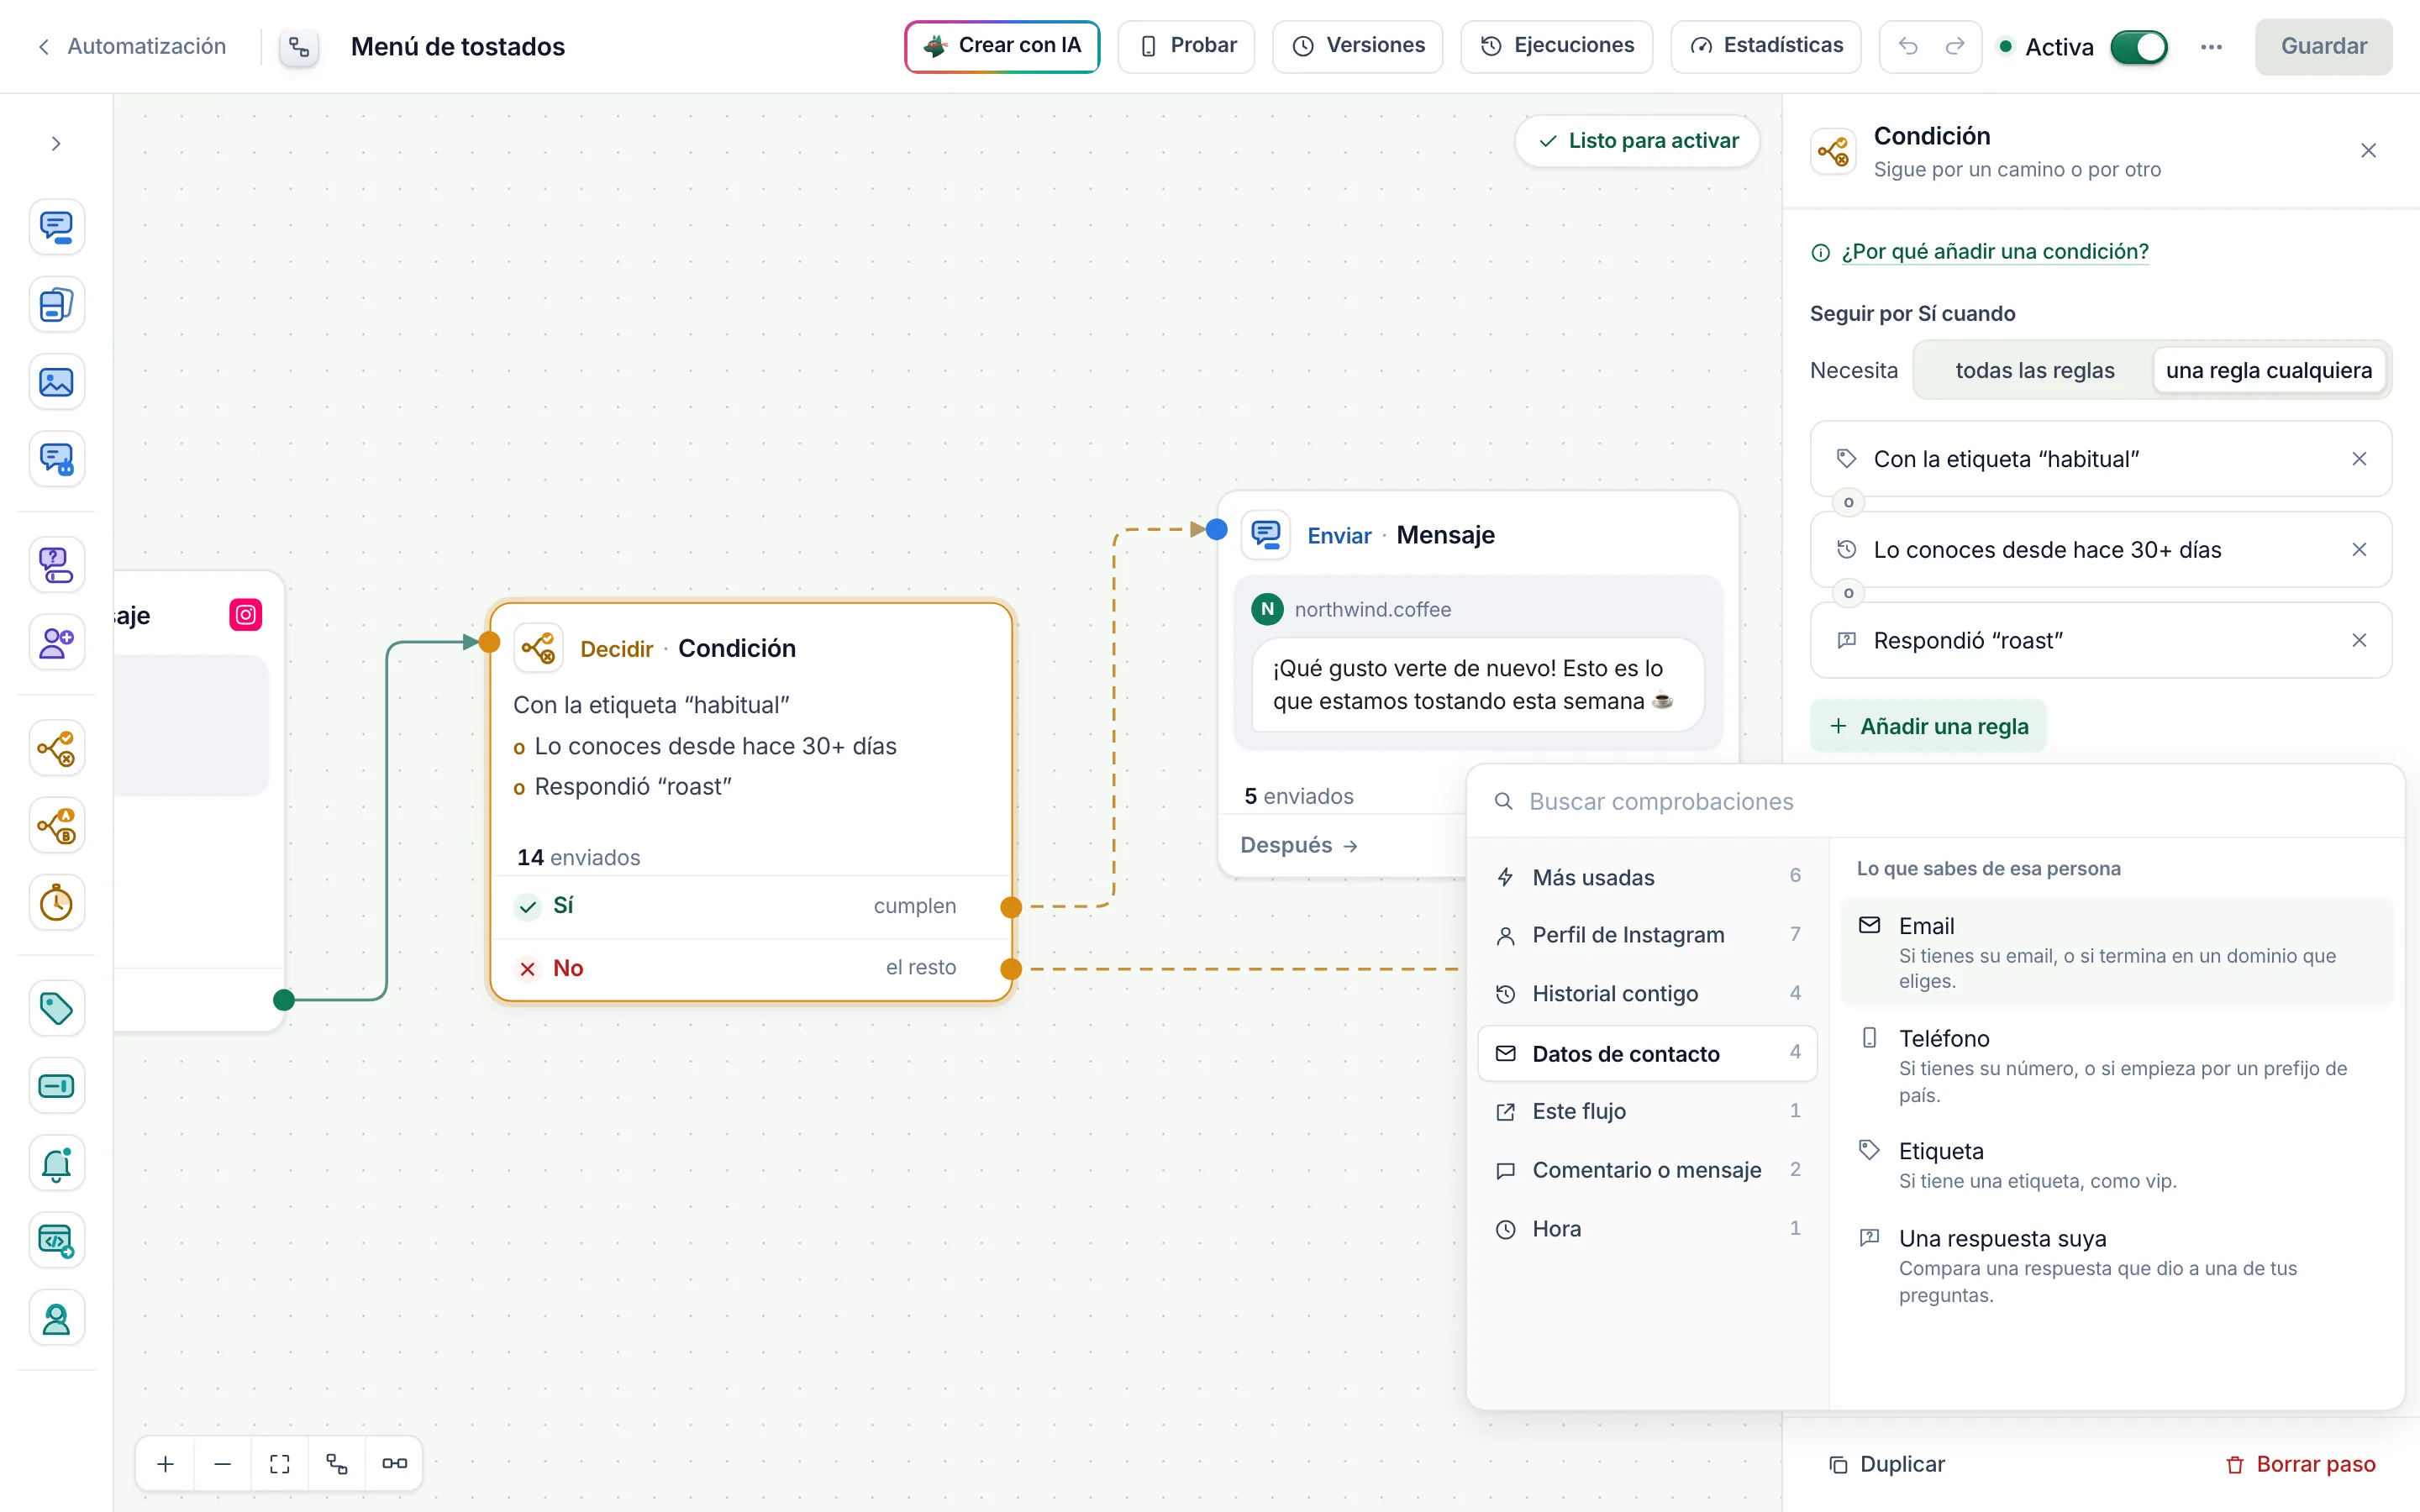Remove the rule Respondió "roast"
Screen dimensions: 2420x1512
tap(2359, 640)
